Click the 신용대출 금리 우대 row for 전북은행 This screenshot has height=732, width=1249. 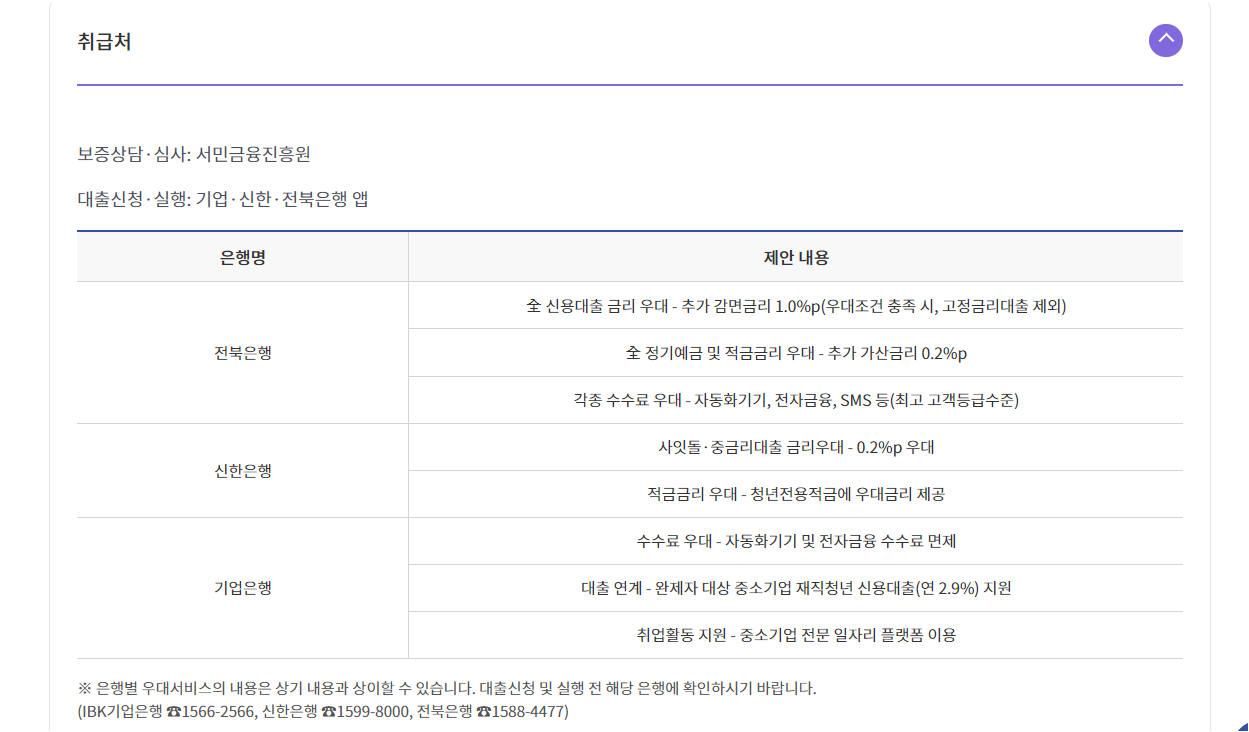click(795, 305)
